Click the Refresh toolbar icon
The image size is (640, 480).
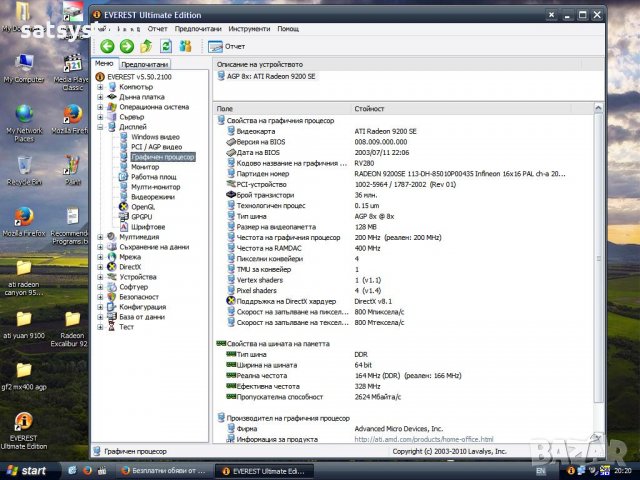point(166,46)
